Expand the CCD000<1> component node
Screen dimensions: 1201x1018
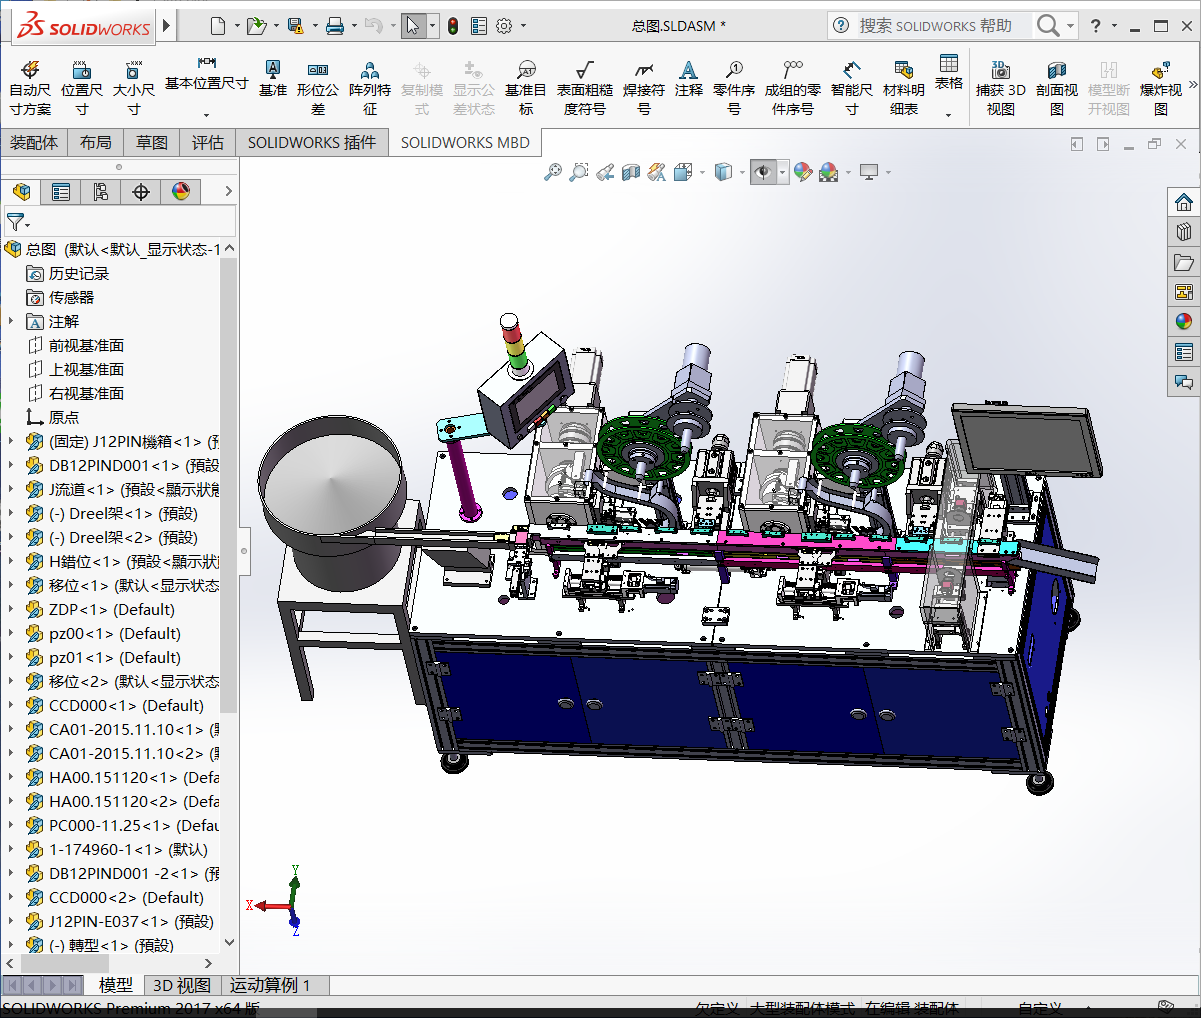11,705
